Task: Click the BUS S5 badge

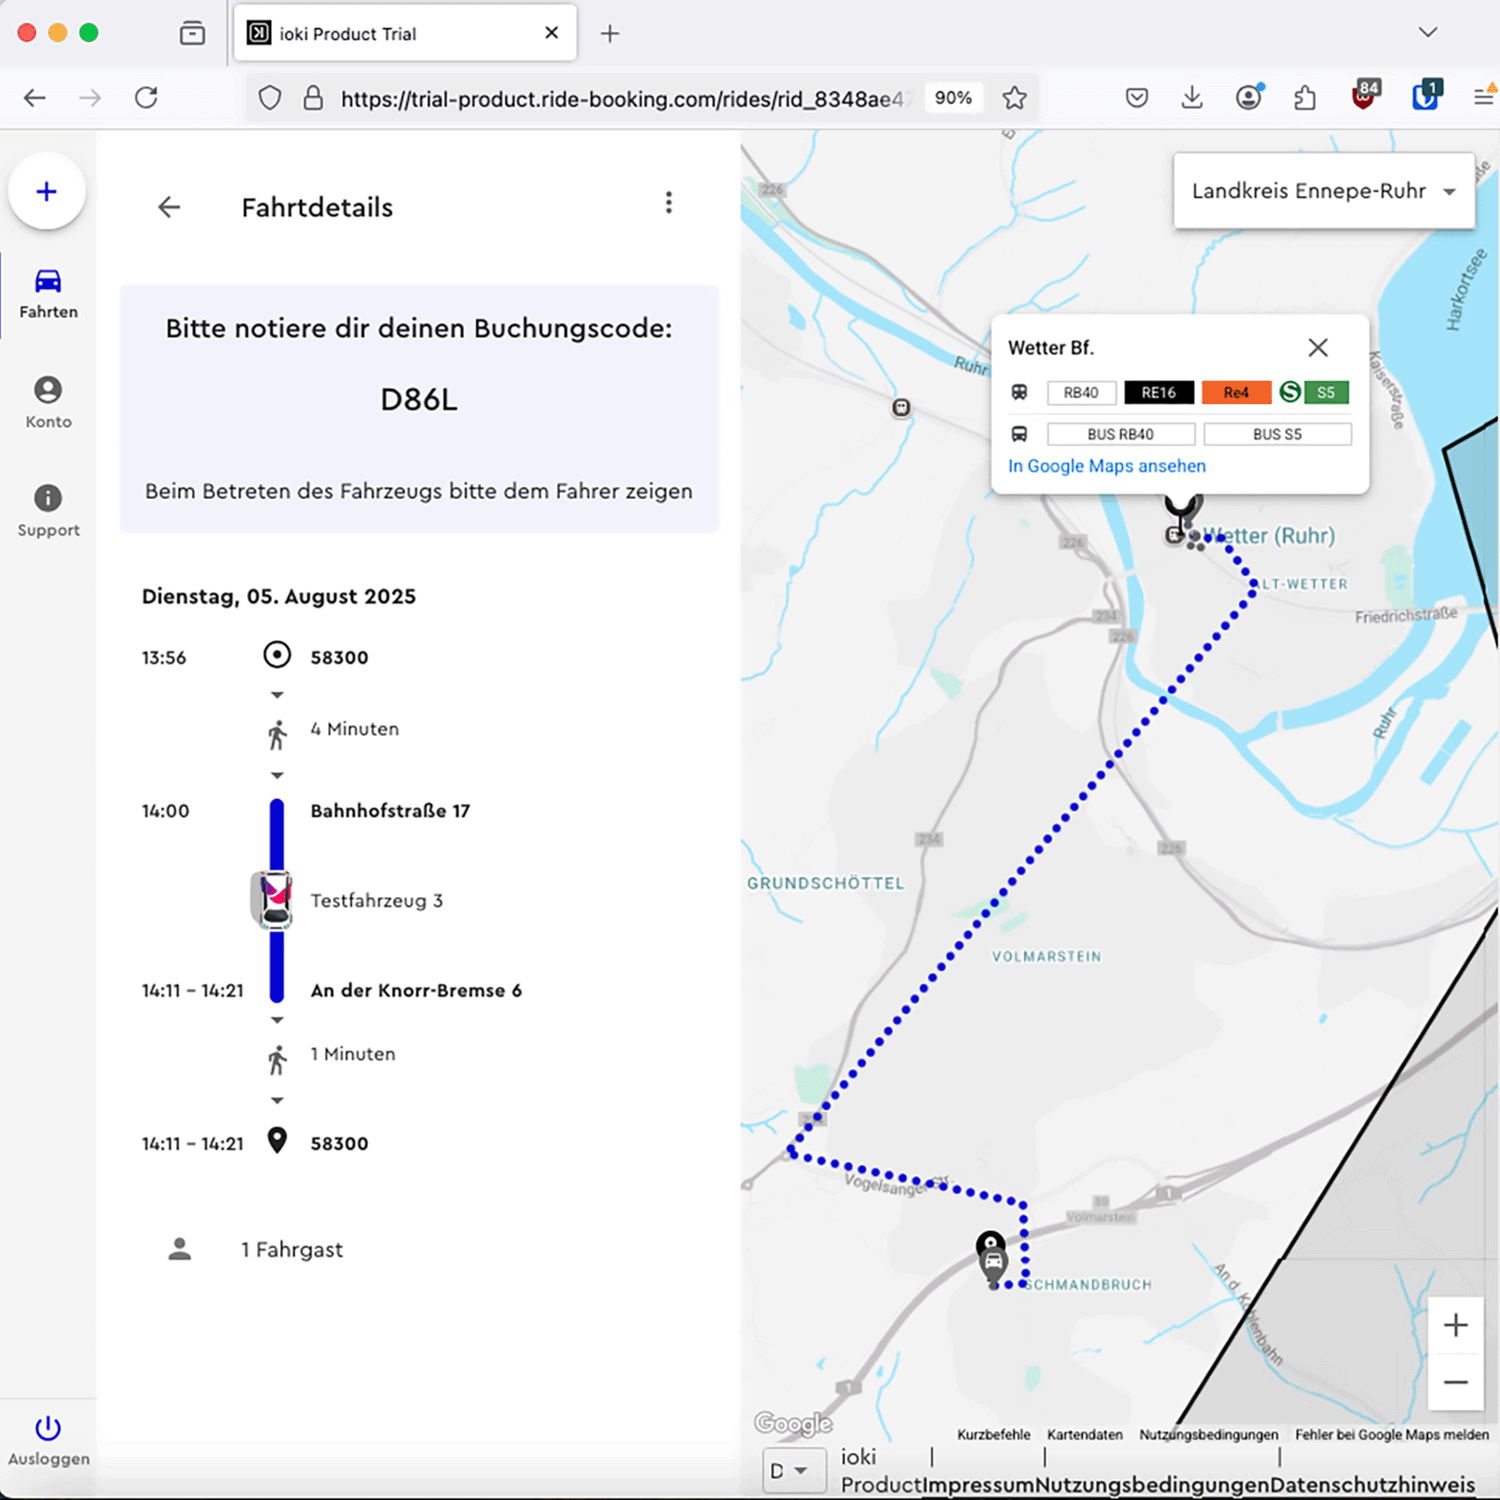Action: (x=1277, y=434)
